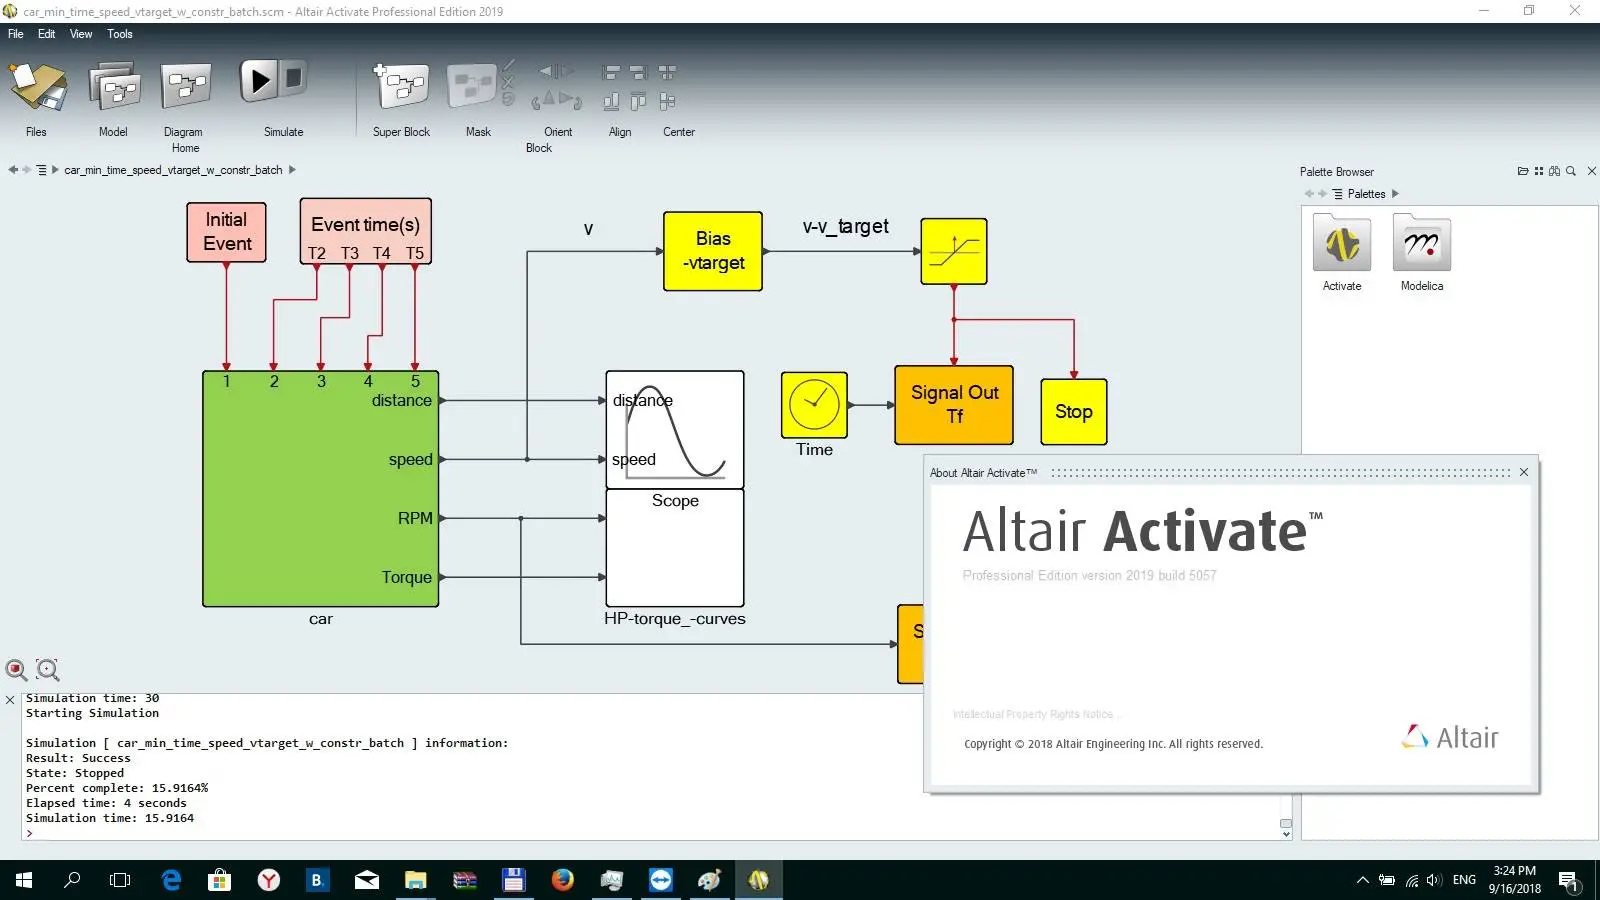Click the Palettes breadcrumb label
Viewport: 1600px width, 900px height.
(x=1366, y=194)
